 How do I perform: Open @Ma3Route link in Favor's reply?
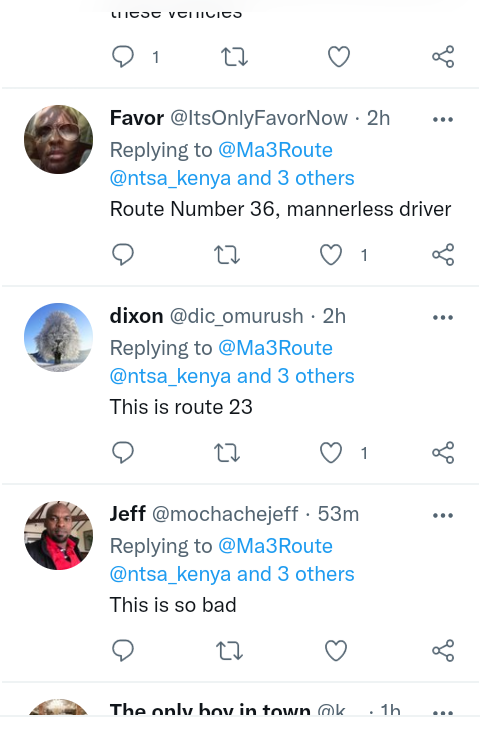tap(276, 150)
